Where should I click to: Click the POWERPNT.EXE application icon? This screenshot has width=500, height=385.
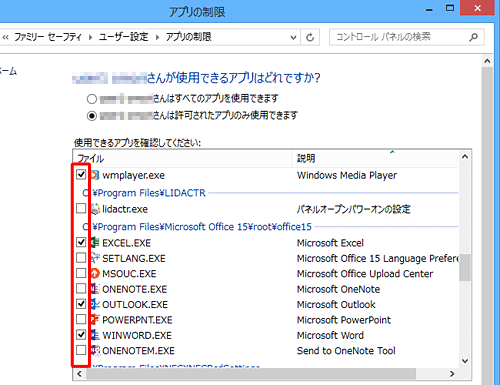[x=95, y=319]
